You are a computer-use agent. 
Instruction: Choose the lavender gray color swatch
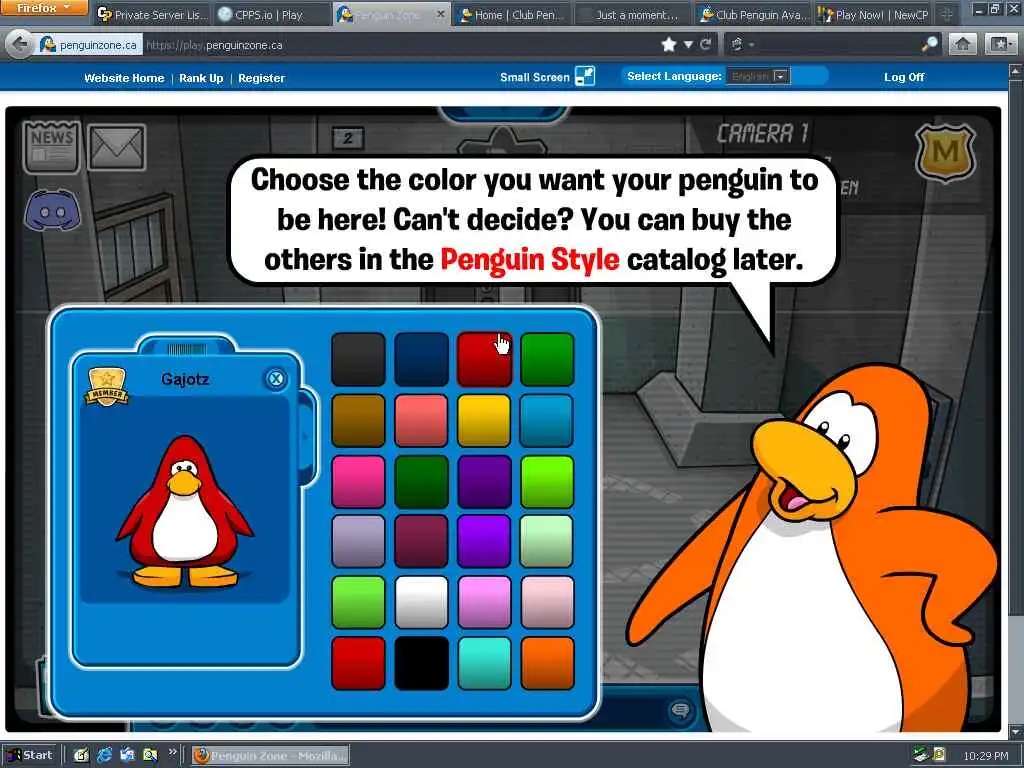coord(358,541)
